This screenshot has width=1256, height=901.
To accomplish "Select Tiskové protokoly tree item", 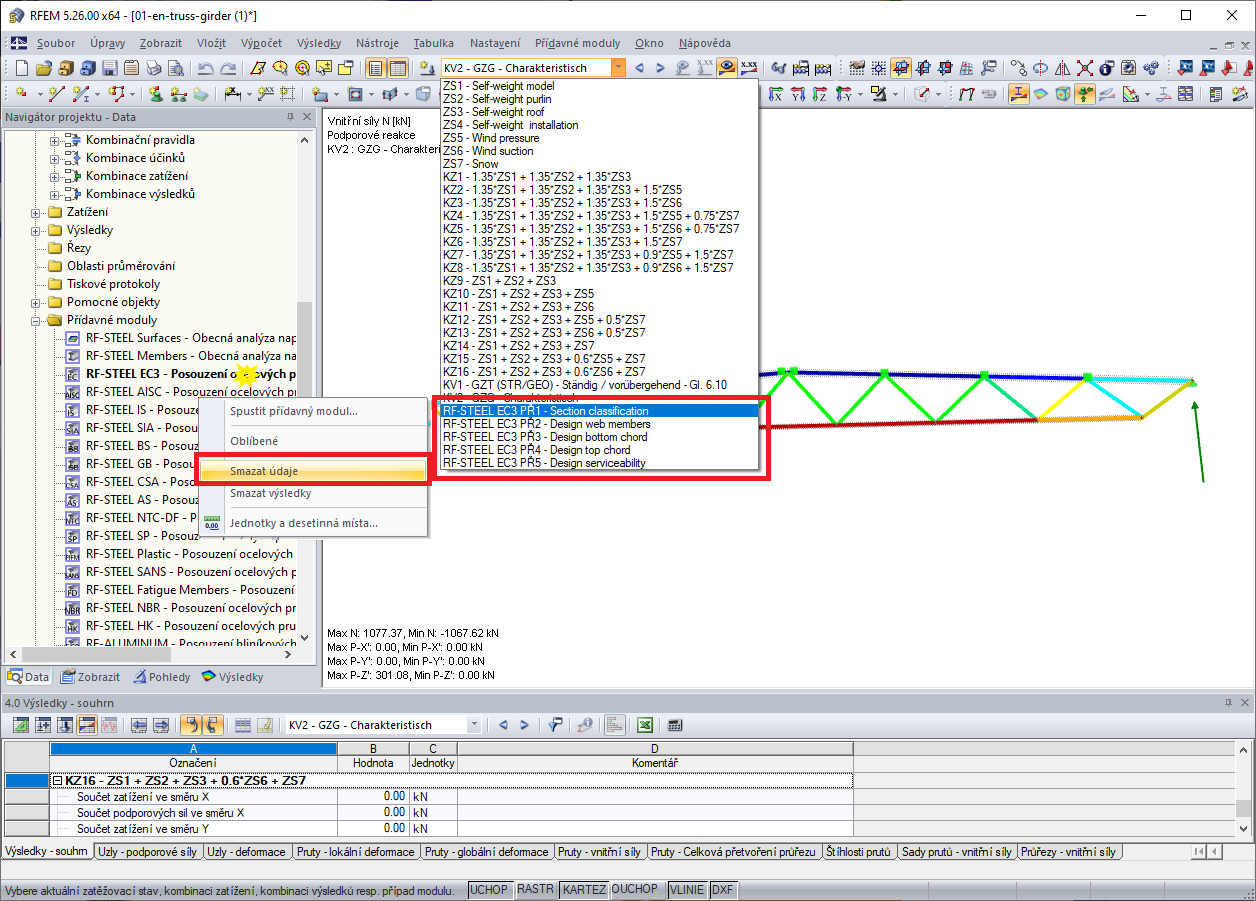I will coord(113,284).
